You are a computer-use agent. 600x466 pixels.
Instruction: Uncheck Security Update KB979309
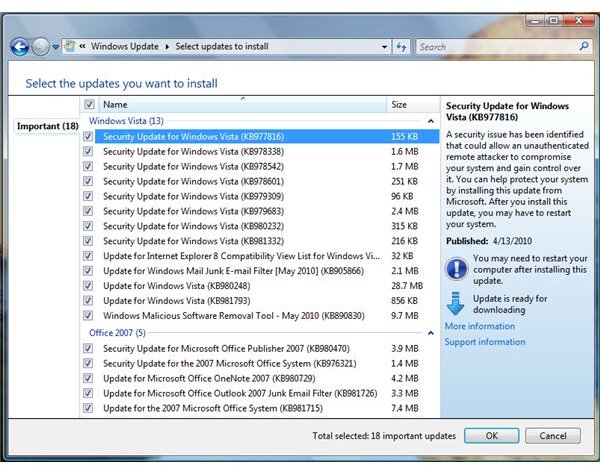point(88,196)
